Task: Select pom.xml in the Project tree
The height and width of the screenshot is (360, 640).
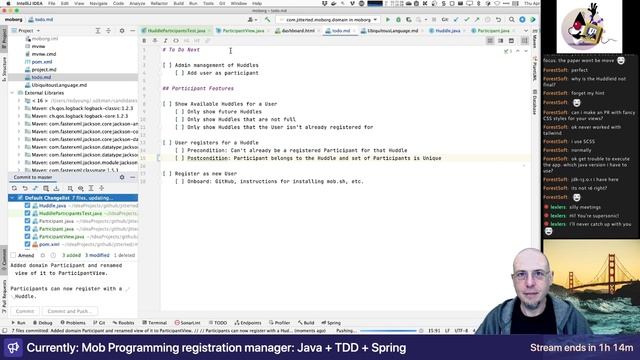Action: (42, 62)
